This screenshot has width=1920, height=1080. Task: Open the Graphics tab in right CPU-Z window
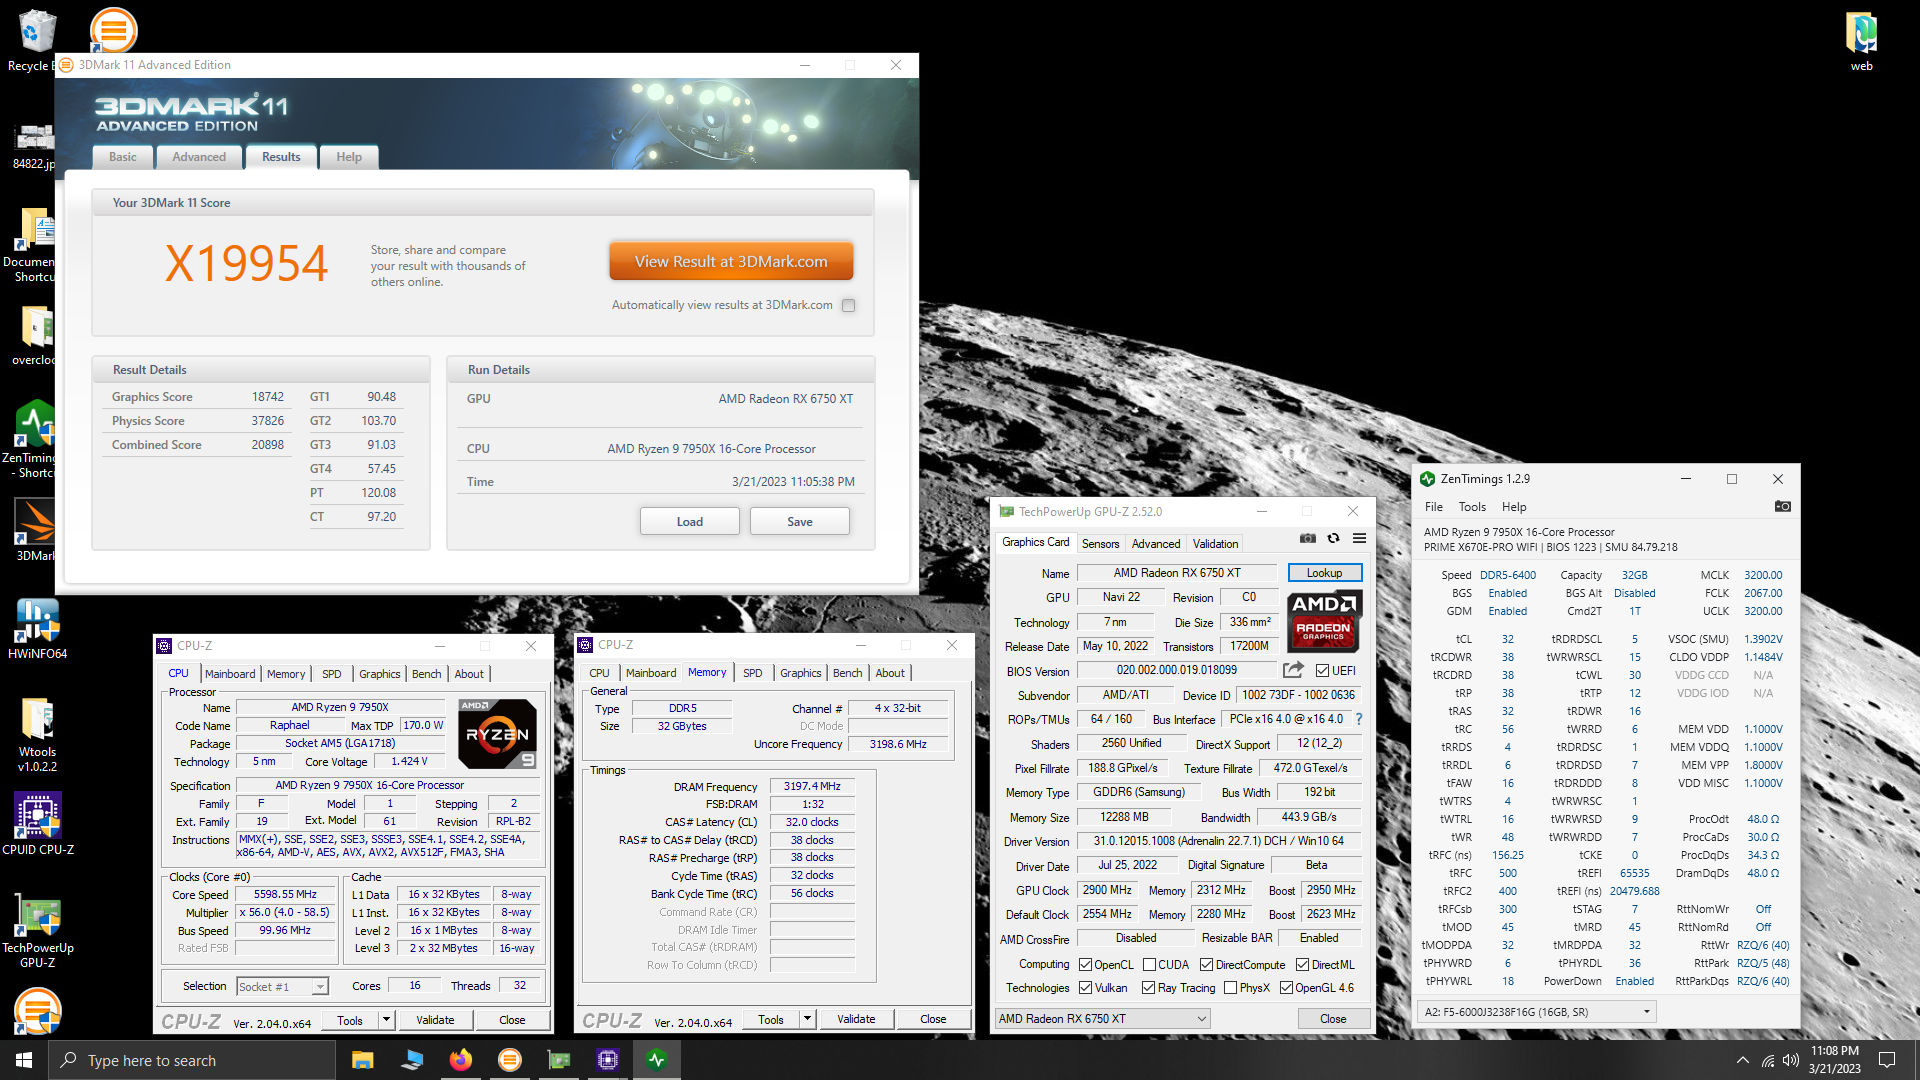(x=801, y=673)
